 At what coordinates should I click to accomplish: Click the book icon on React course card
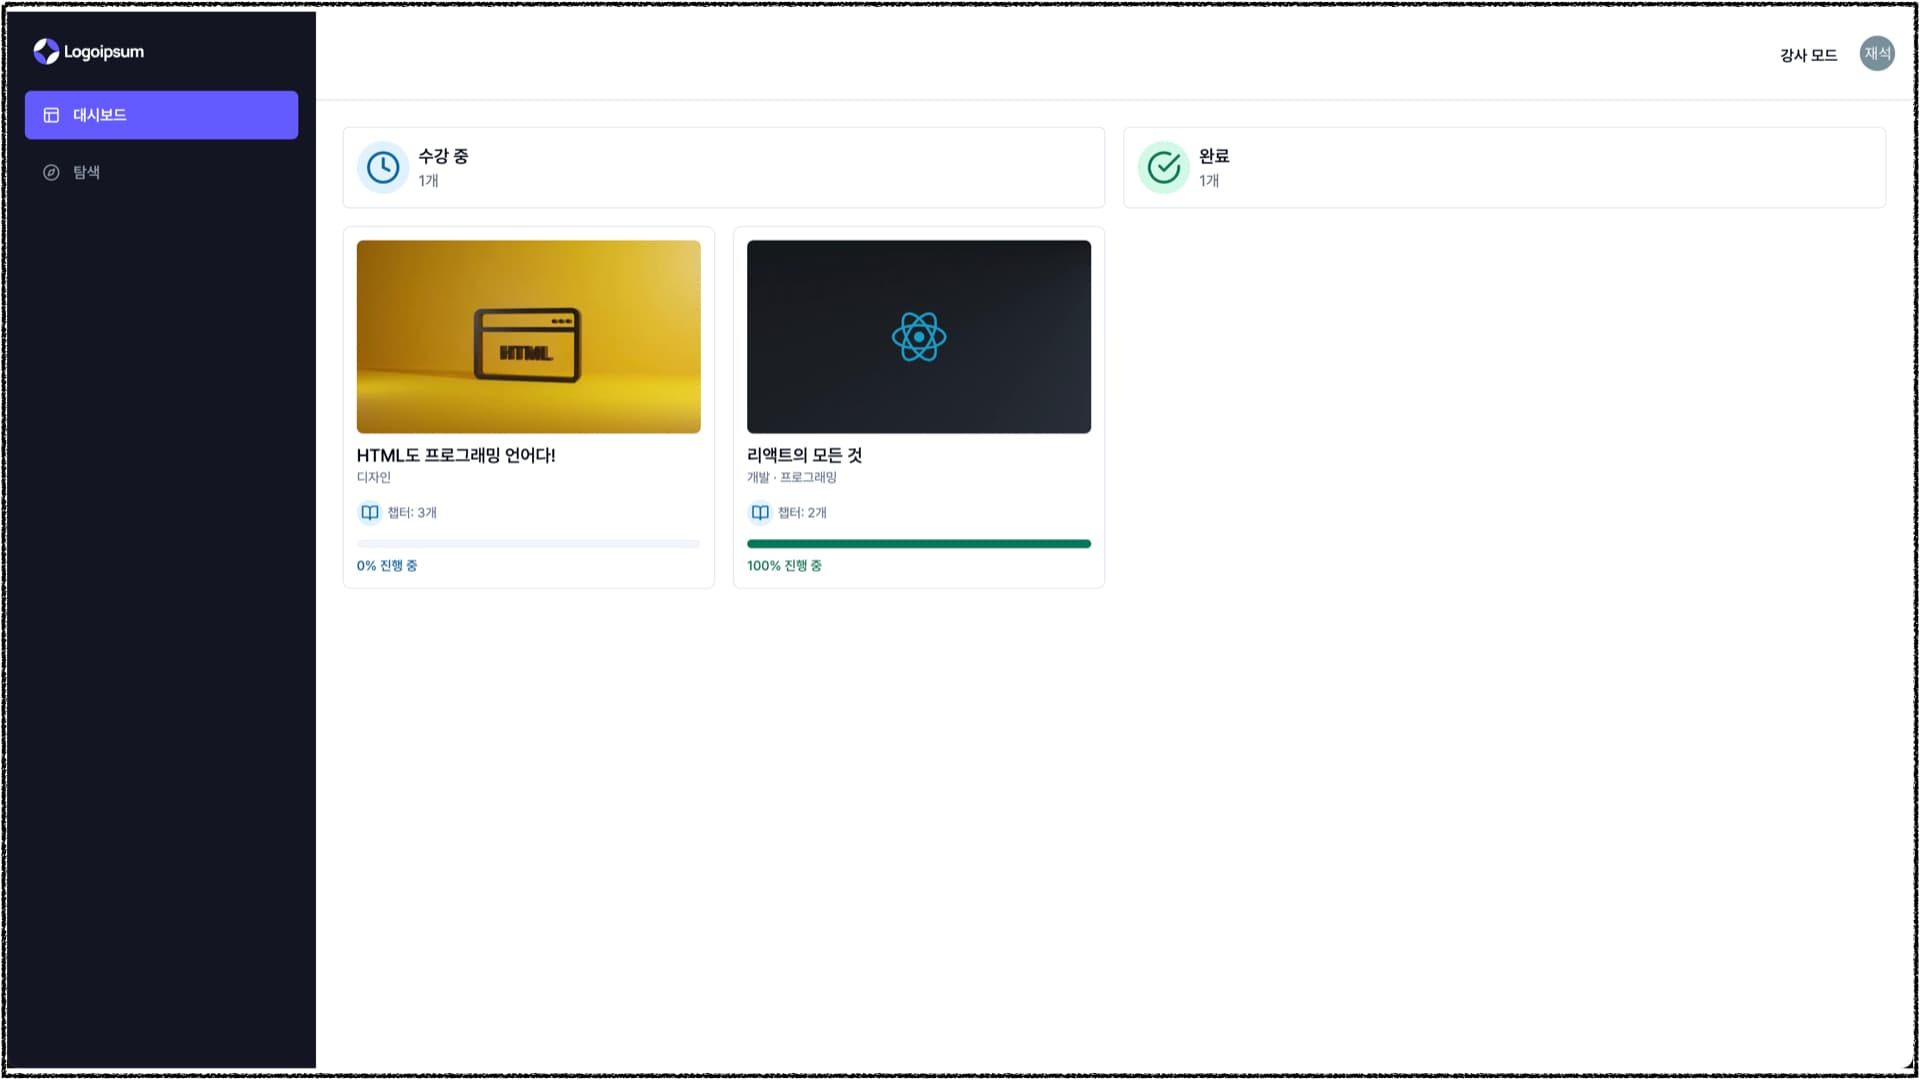click(760, 512)
